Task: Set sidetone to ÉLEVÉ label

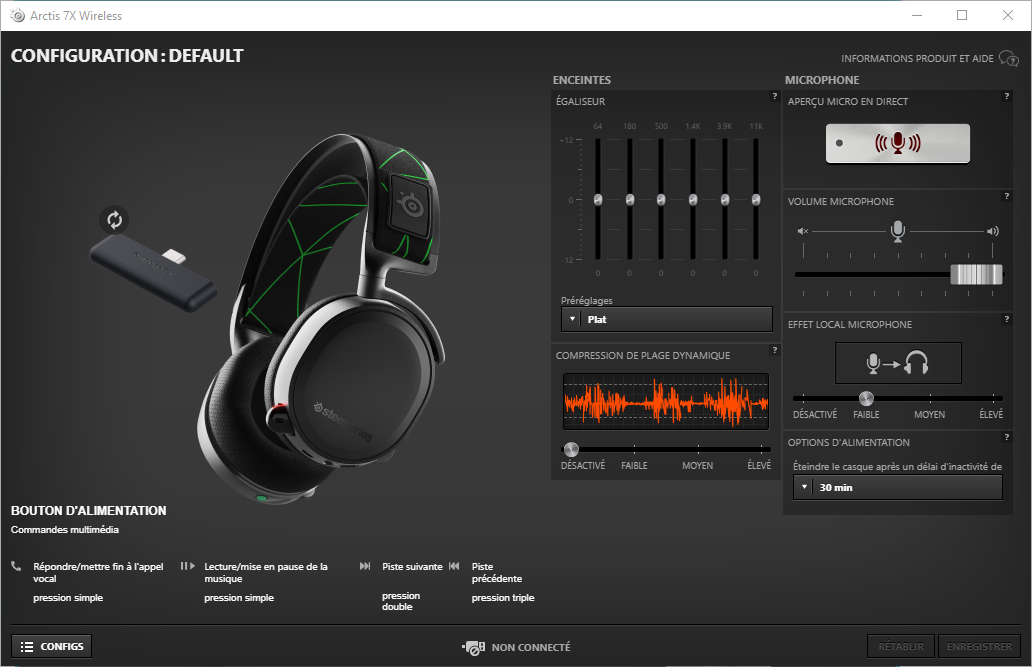Action: (x=991, y=414)
